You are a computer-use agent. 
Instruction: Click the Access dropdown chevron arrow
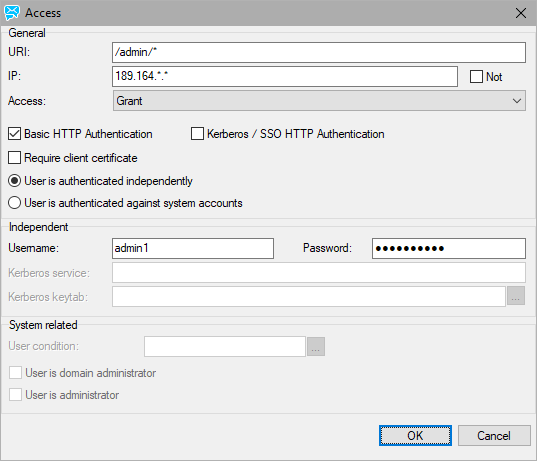click(x=517, y=101)
